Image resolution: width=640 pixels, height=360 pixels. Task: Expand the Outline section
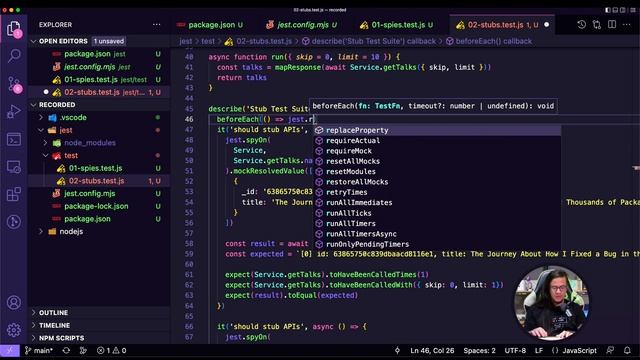click(99, 313)
